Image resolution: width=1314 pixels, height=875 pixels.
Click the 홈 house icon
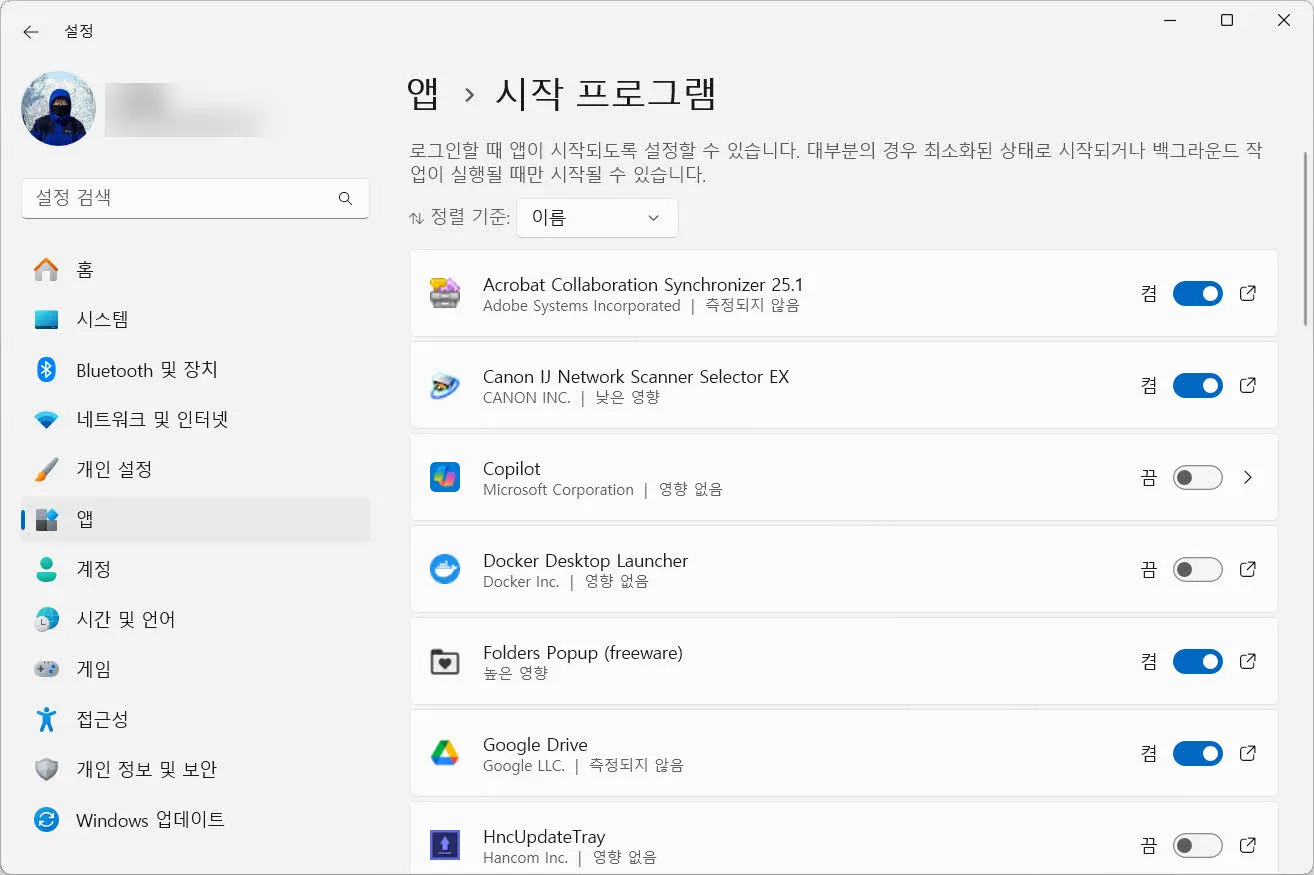pos(46,269)
